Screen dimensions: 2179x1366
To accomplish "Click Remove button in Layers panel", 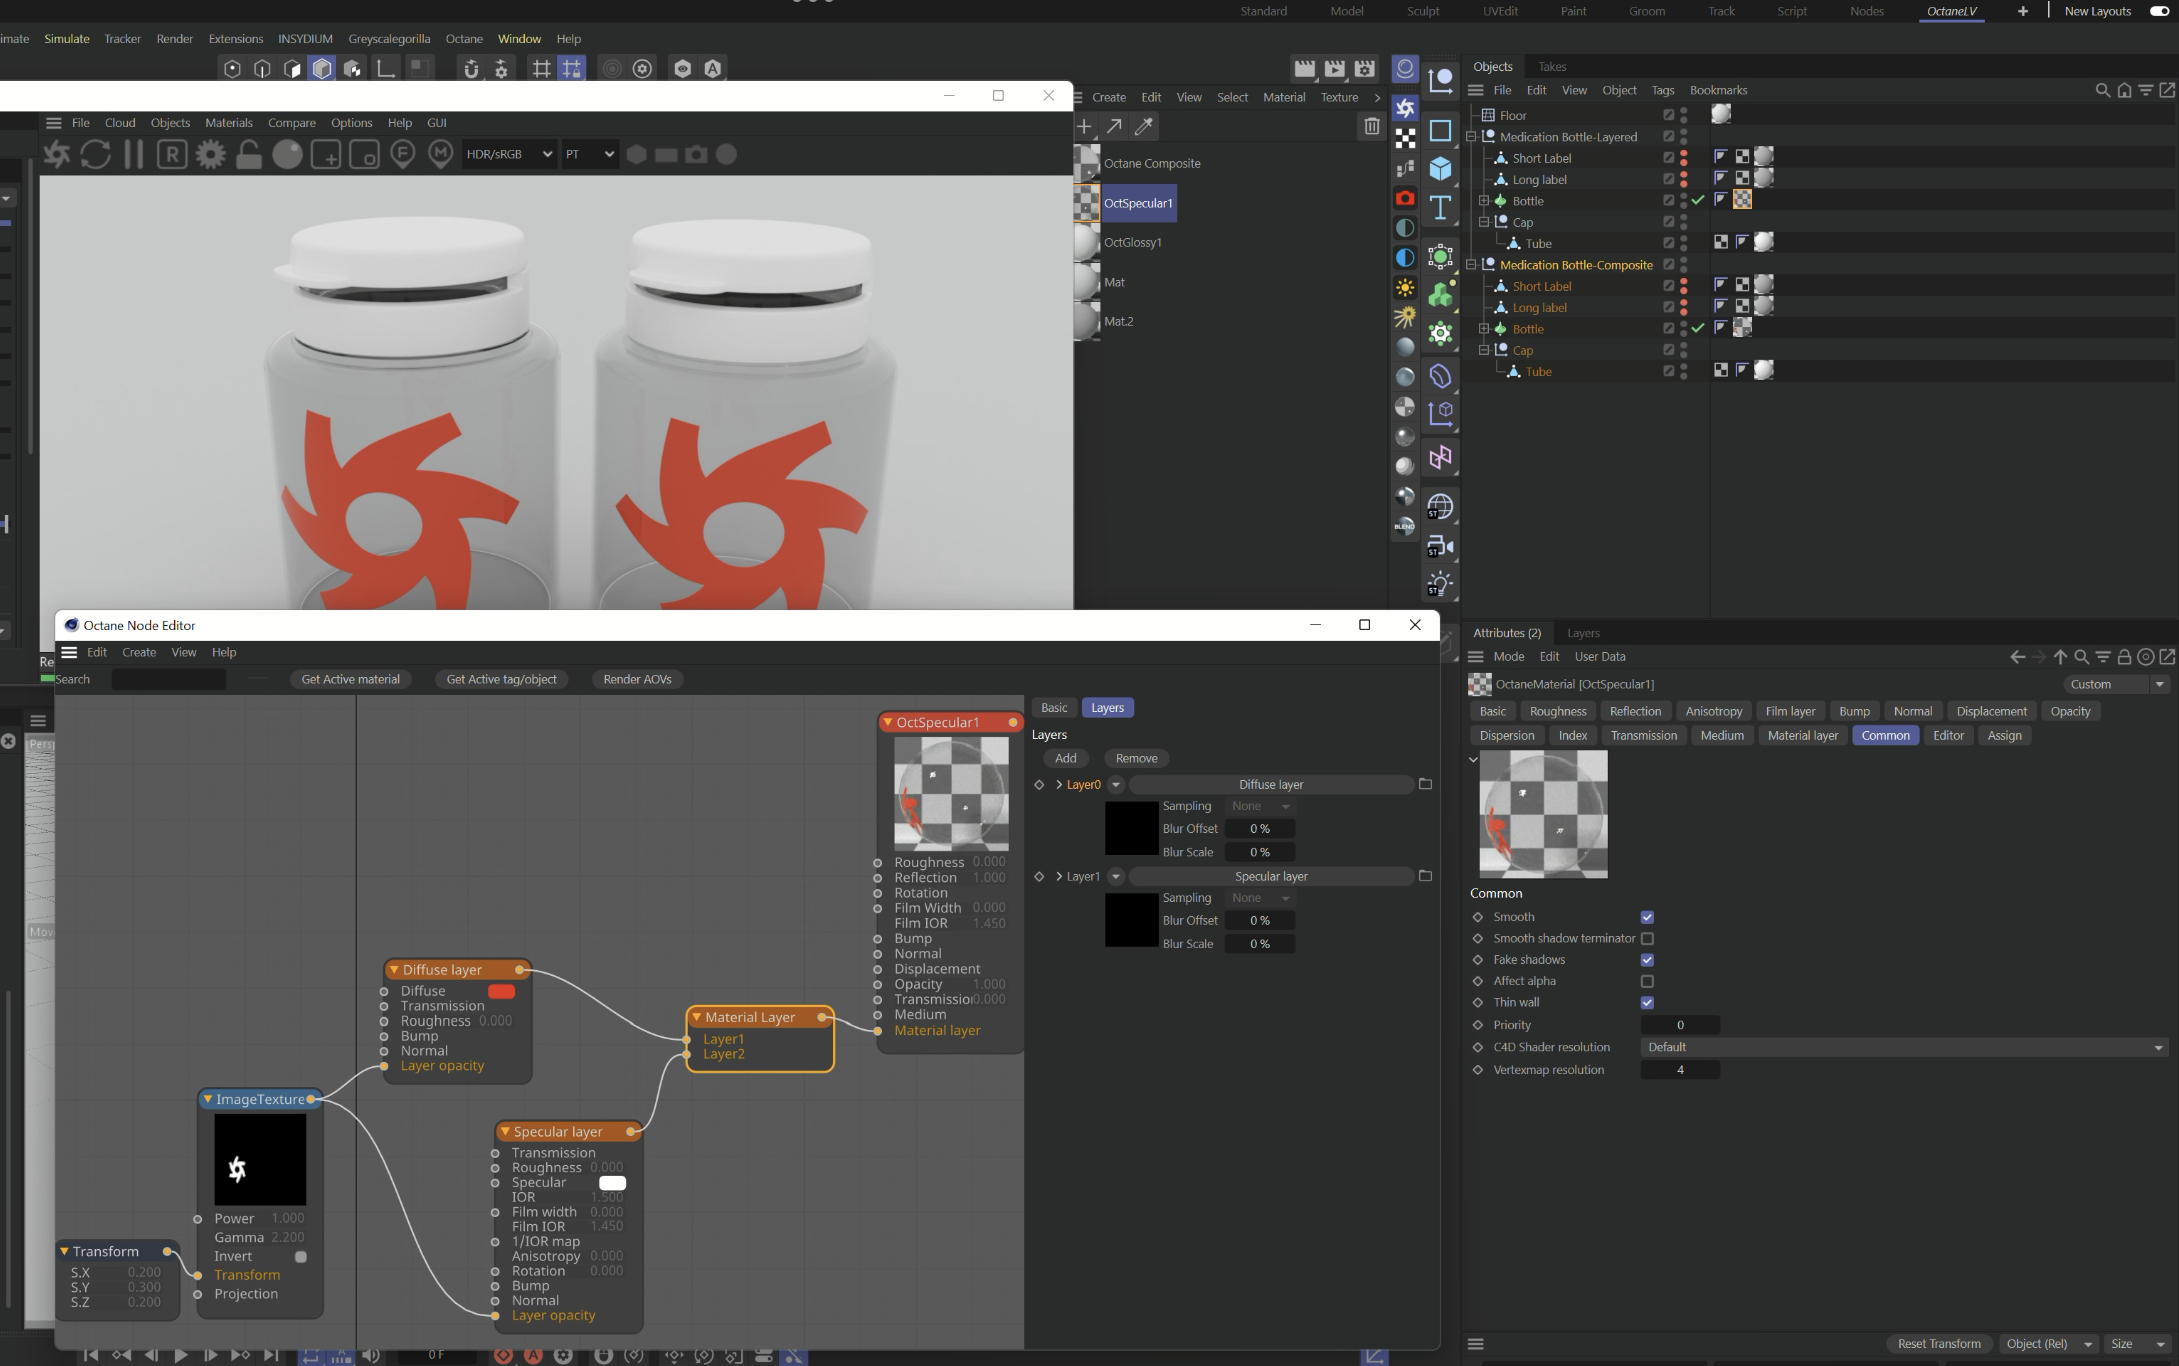I will coord(1136,758).
